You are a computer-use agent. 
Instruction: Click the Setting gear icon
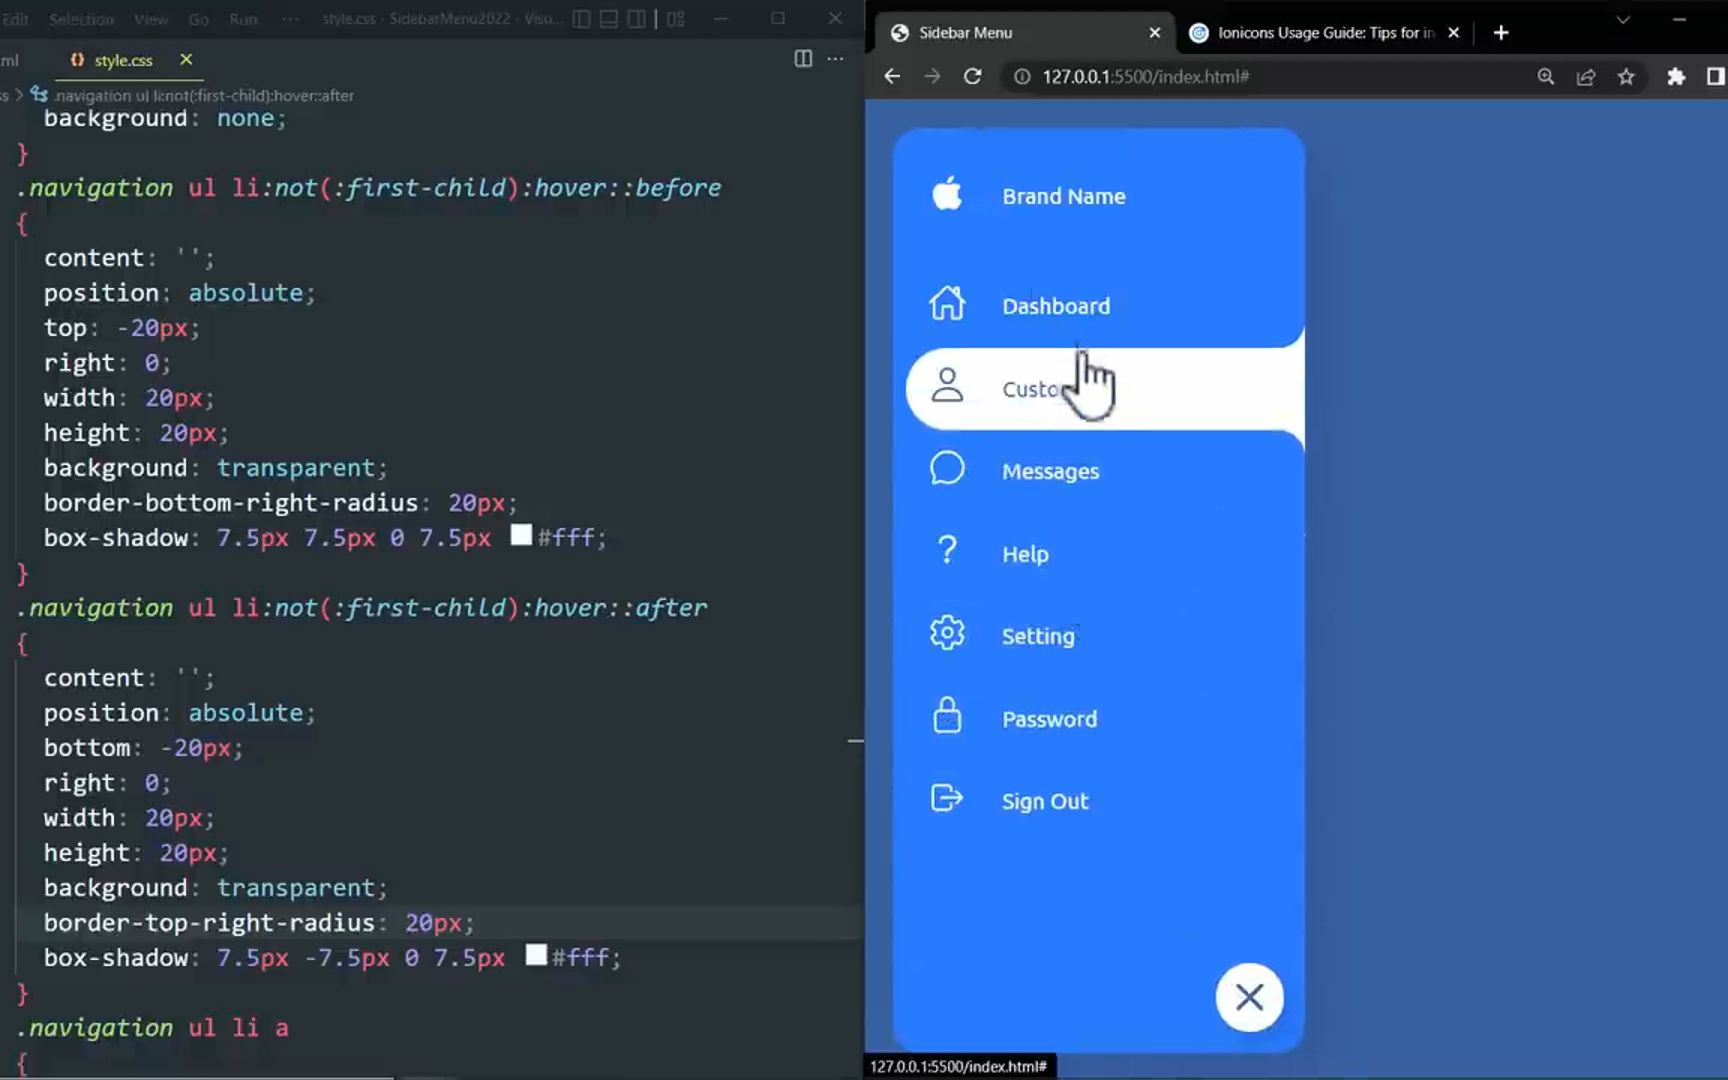click(x=947, y=633)
